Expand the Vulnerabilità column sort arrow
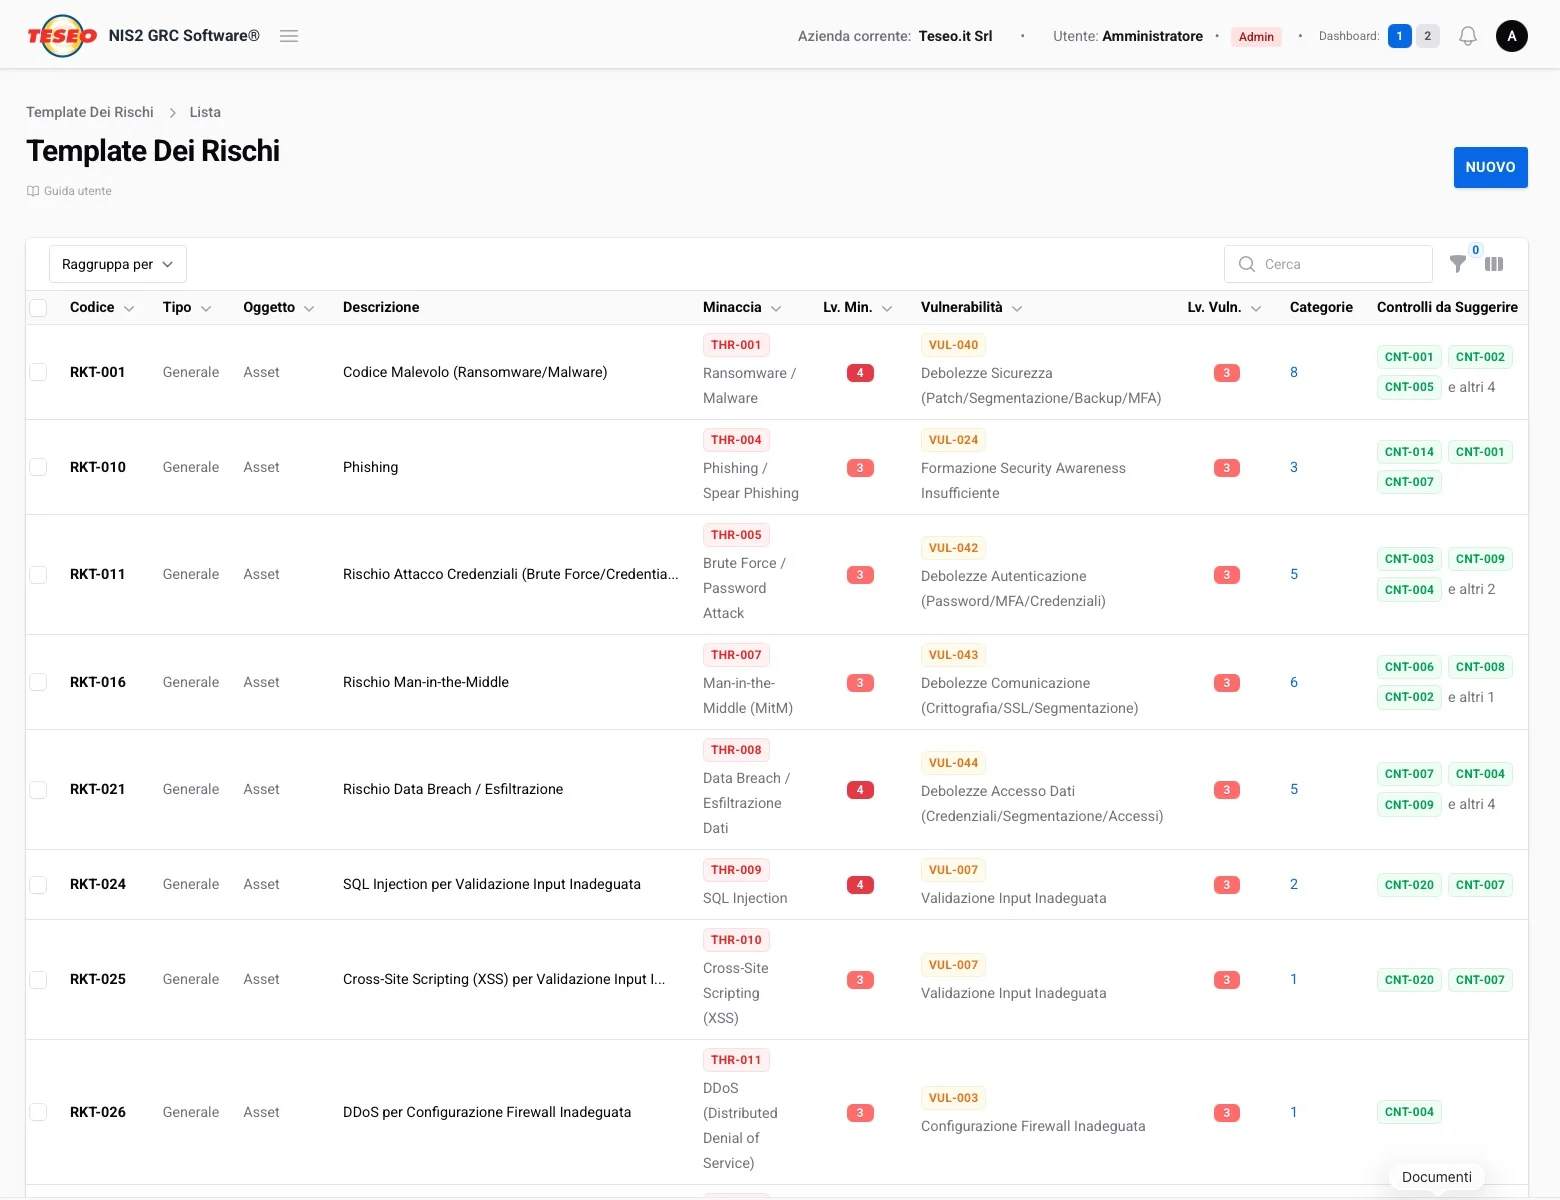 1017,309
